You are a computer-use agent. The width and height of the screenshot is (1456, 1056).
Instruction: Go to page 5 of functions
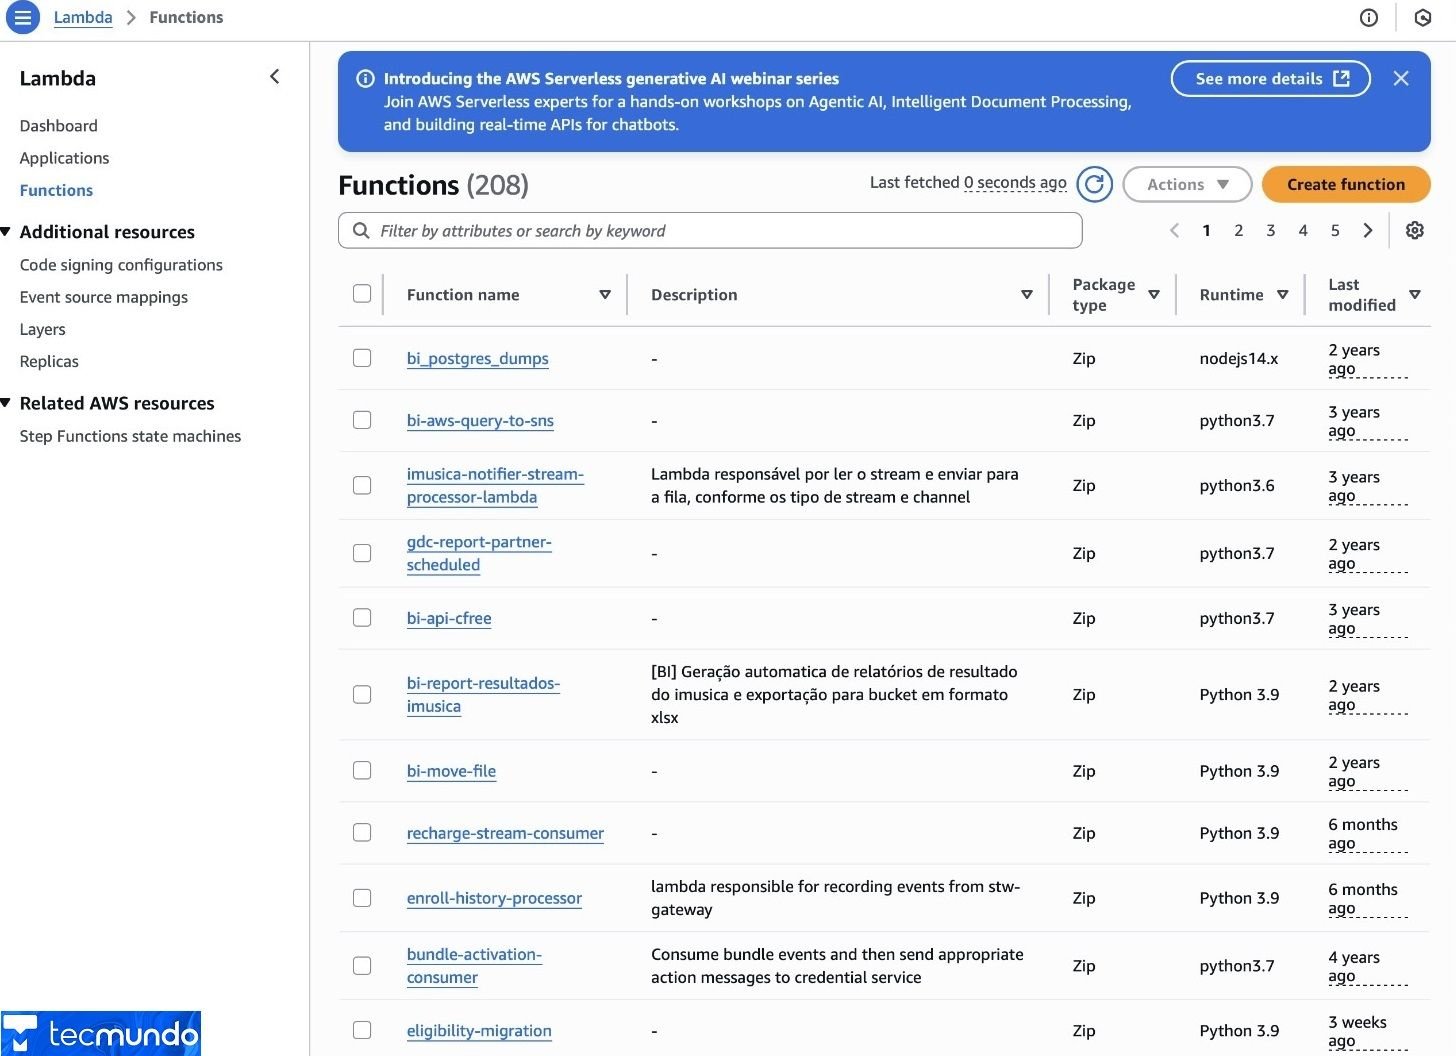pos(1335,230)
